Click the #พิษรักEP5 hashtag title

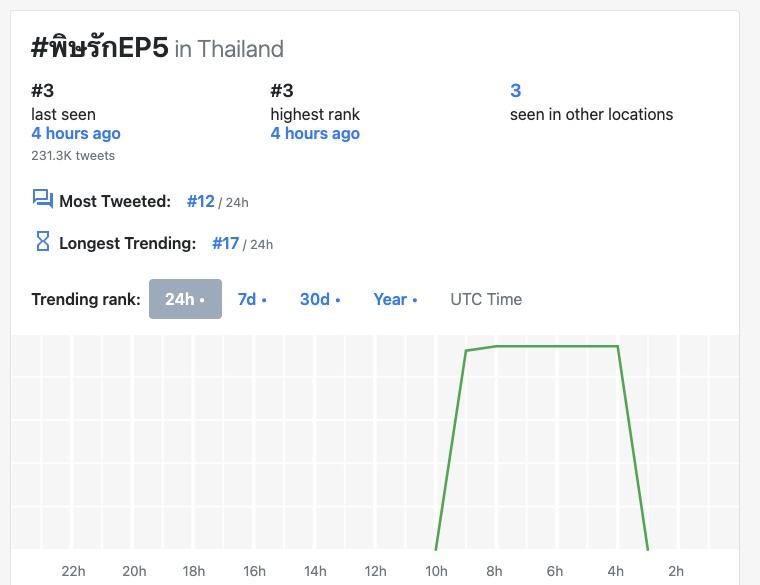tap(100, 47)
